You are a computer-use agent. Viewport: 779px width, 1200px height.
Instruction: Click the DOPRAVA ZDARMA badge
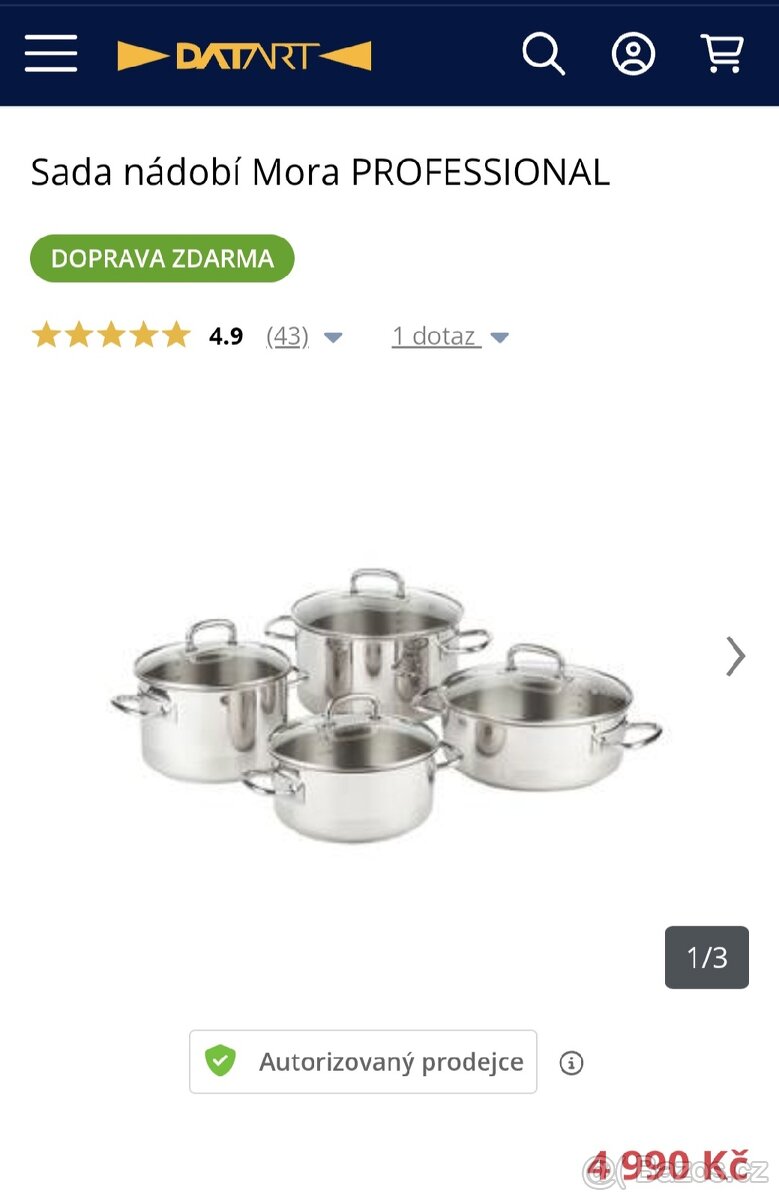click(162, 258)
